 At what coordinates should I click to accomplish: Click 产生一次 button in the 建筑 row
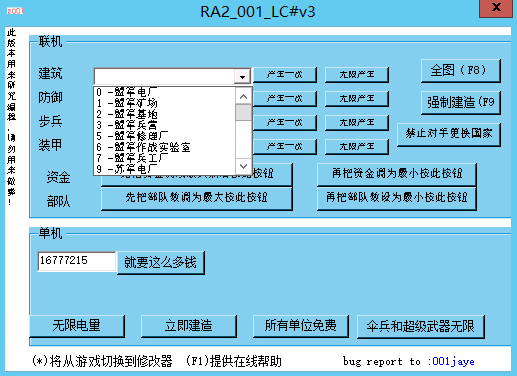point(285,75)
